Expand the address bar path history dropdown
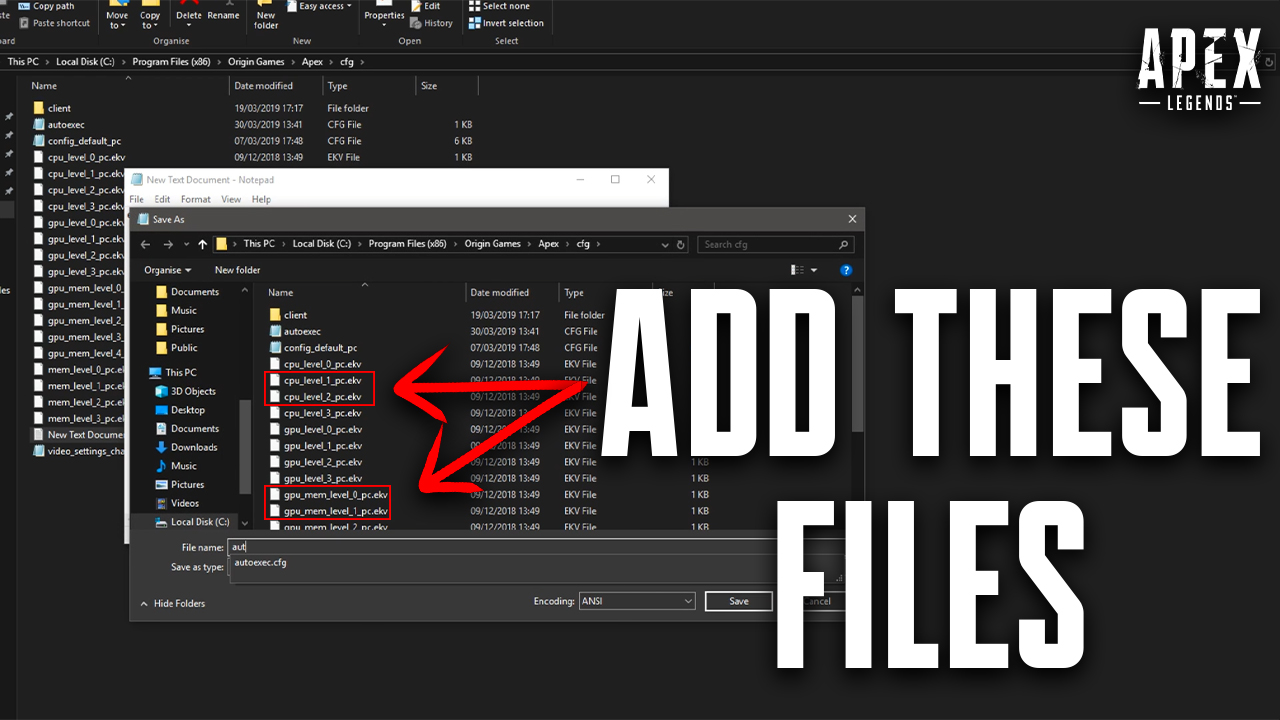The height and width of the screenshot is (720, 1280). click(x=666, y=244)
